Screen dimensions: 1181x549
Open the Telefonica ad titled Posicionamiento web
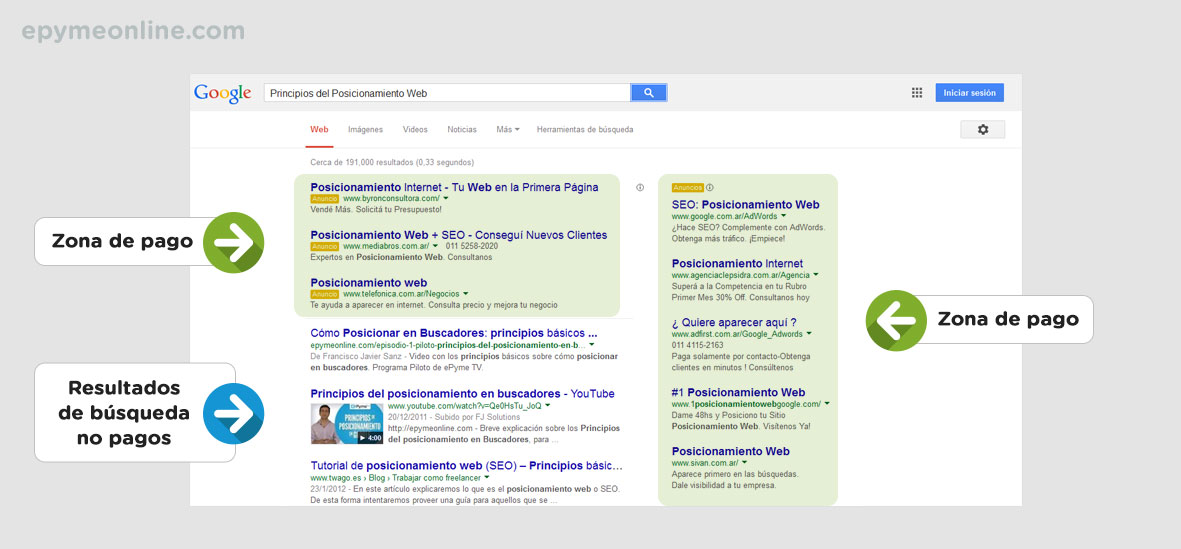point(368,282)
